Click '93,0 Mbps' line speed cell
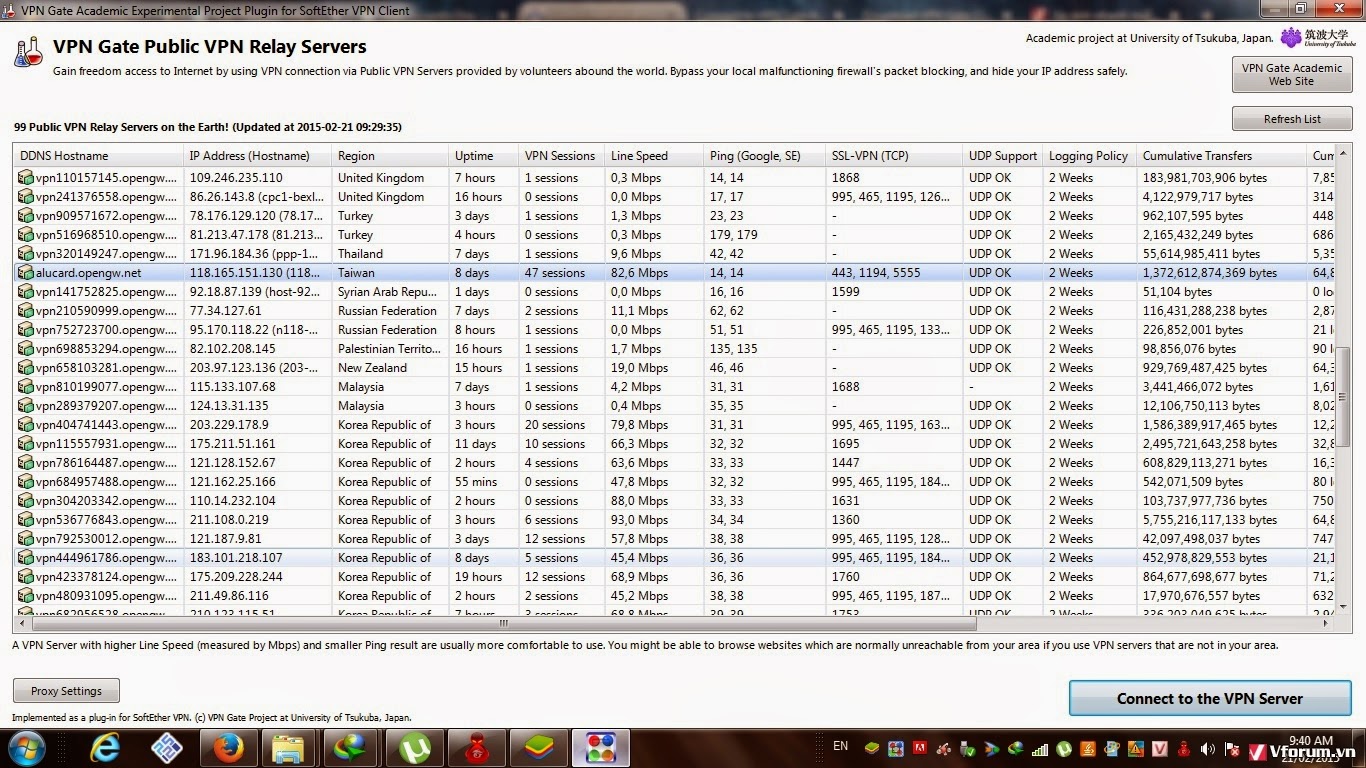The image size is (1366, 768). coord(639,520)
